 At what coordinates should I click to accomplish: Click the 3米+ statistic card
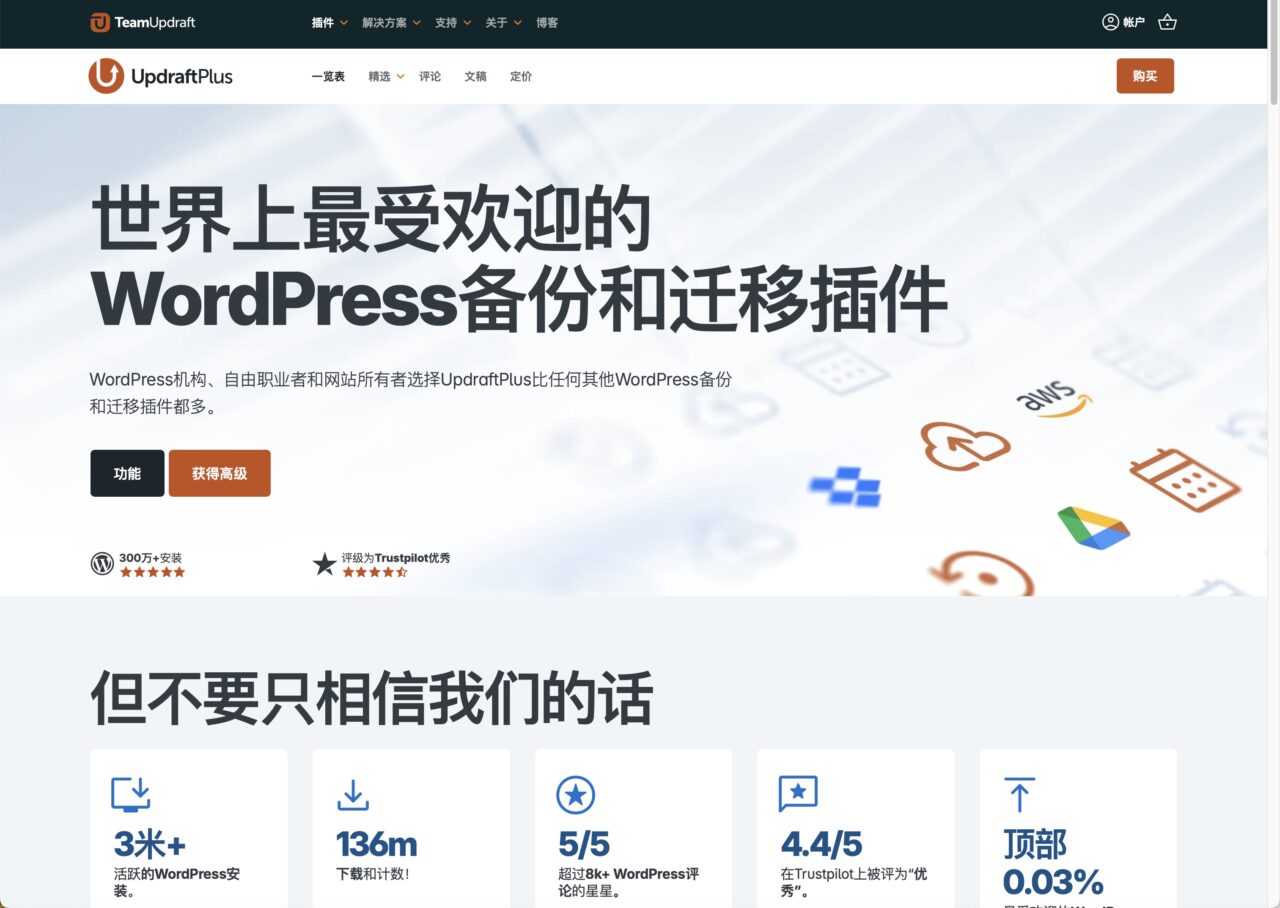189,828
